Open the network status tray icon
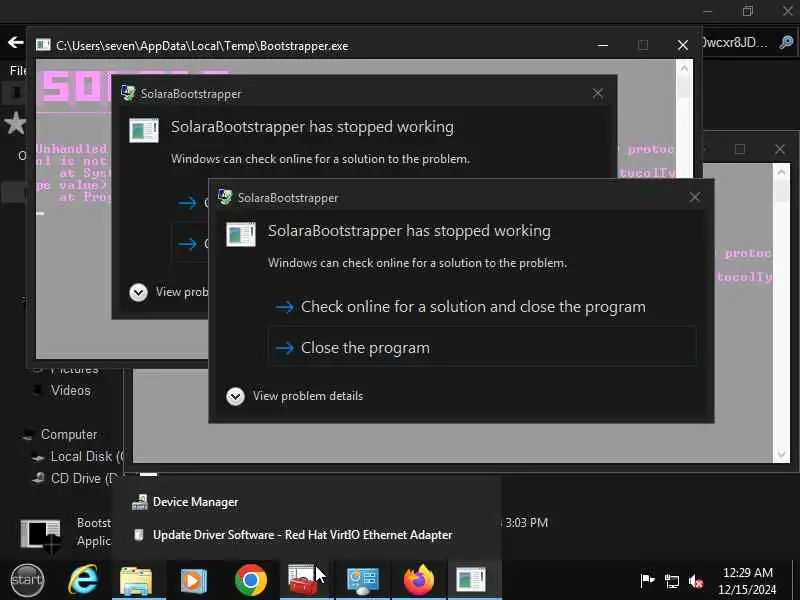Viewport: 800px width, 600px height. pos(671,581)
